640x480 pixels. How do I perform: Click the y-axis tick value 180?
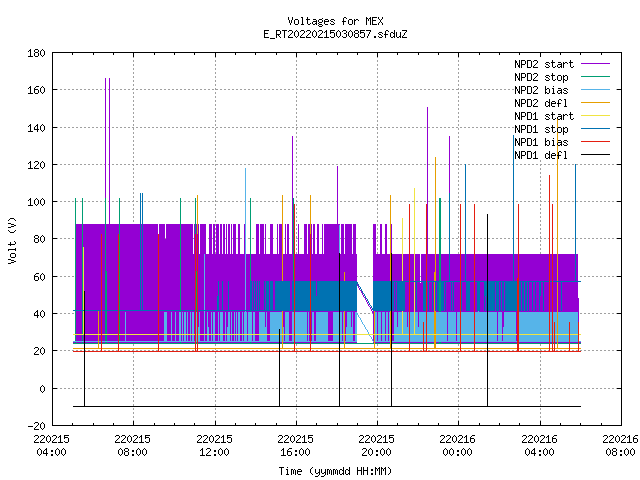(x=36, y=53)
